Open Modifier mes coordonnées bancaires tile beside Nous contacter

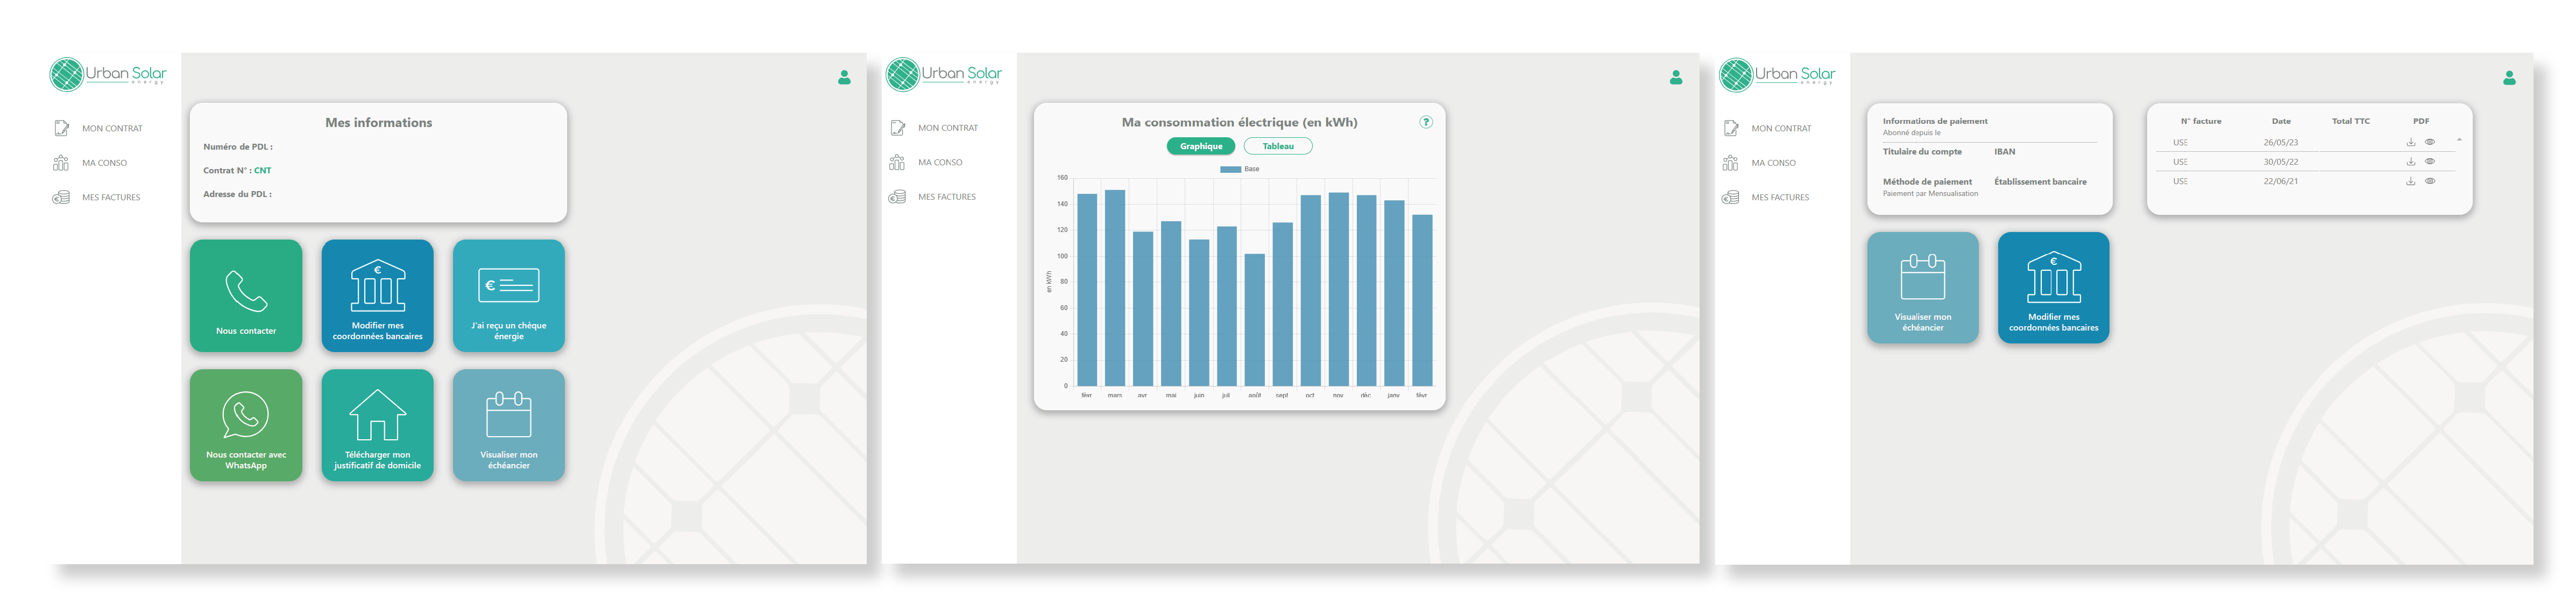click(377, 295)
